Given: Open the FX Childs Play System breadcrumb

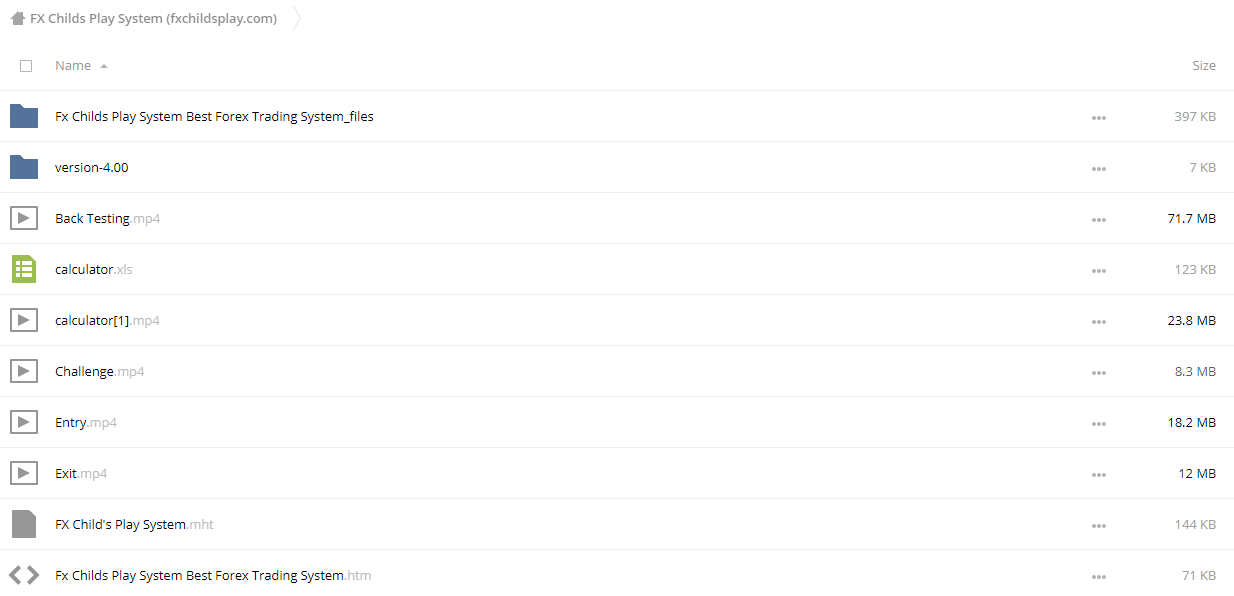Looking at the screenshot, I should (154, 18).
